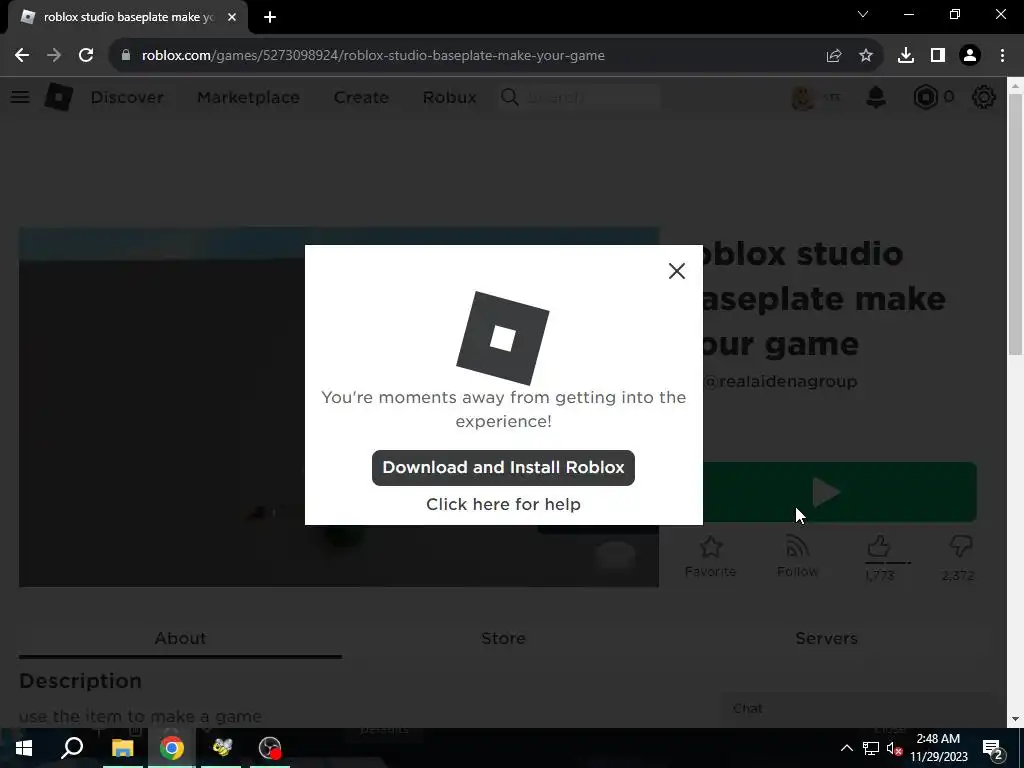Open the Roblox settings gear

(x=984, y=97)
